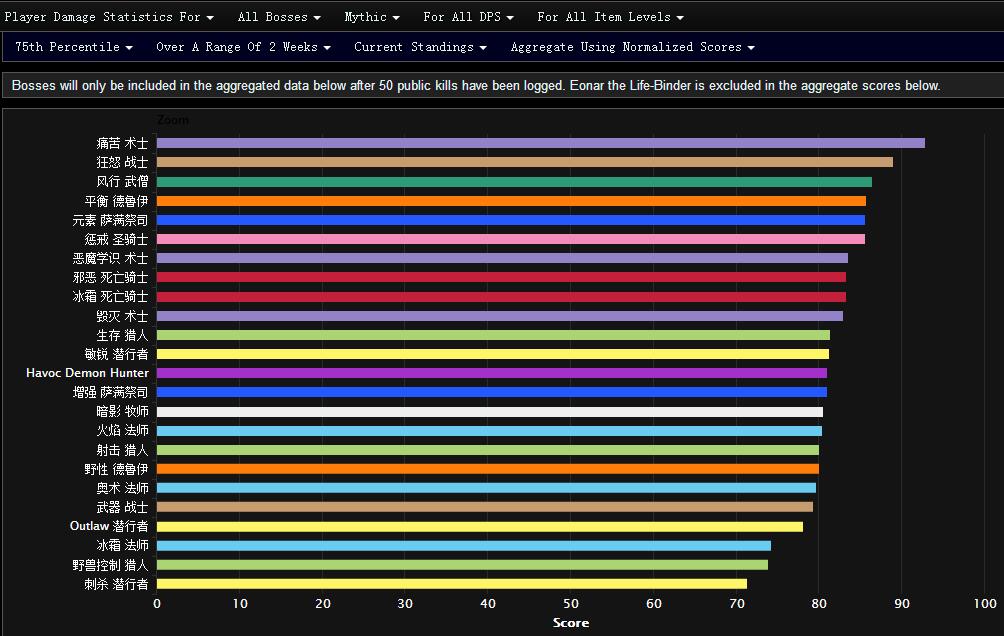Click the 奥术 法师 axis label
Viewport: 1004px width, 636px height.
coord(122,488)
